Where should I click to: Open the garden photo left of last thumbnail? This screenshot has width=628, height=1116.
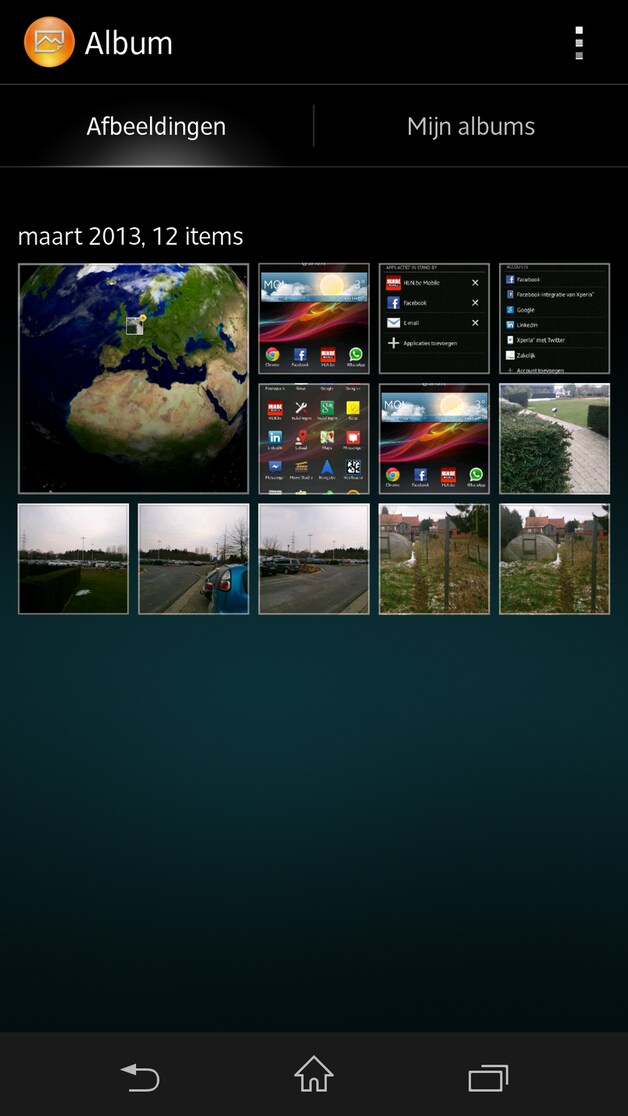coord(434,559)
